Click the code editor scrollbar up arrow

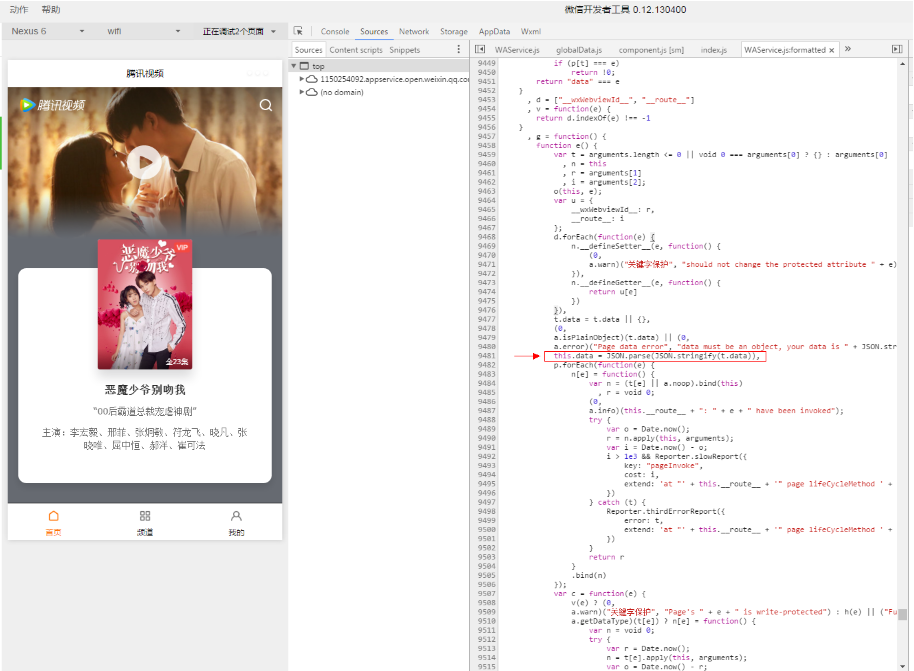pyautogui.click(x=902, y=63)
